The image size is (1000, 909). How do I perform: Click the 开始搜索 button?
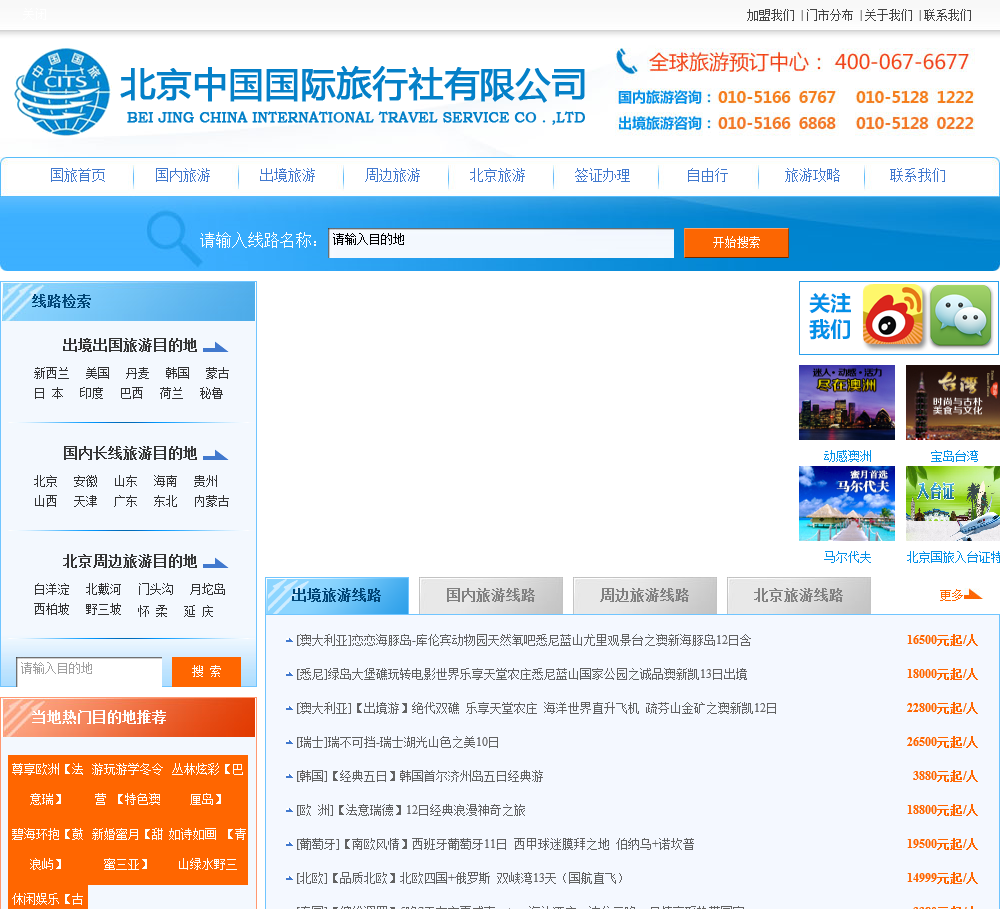[736, 242]
